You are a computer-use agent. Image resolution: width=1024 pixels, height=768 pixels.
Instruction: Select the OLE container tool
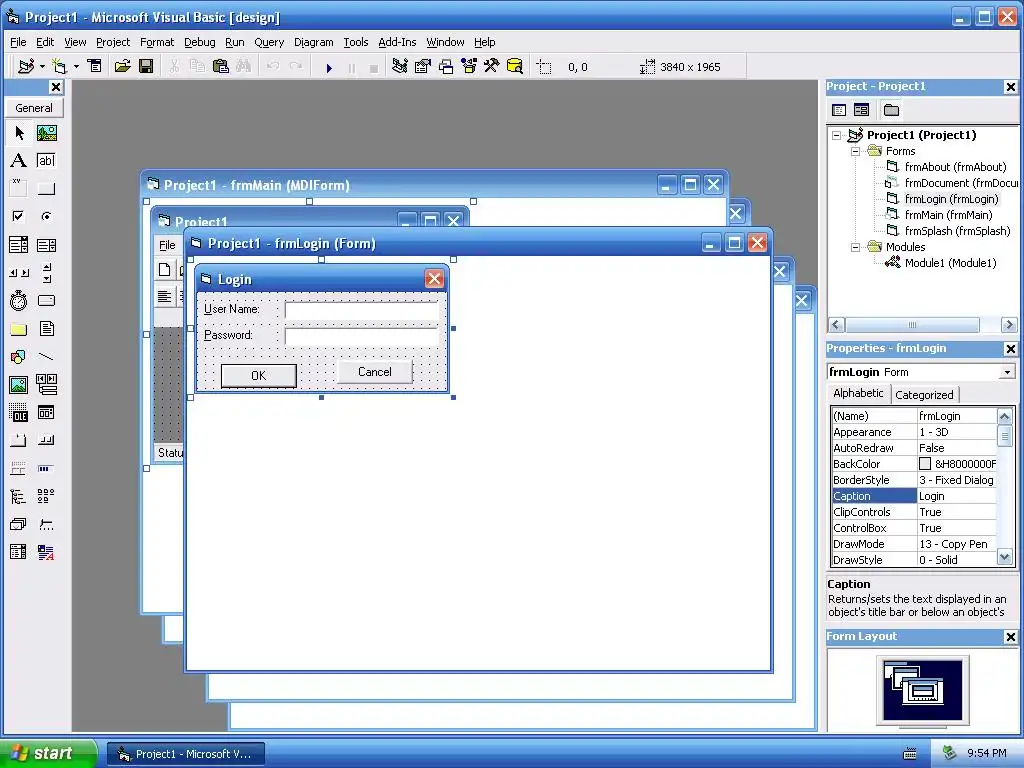click(19, 413)
